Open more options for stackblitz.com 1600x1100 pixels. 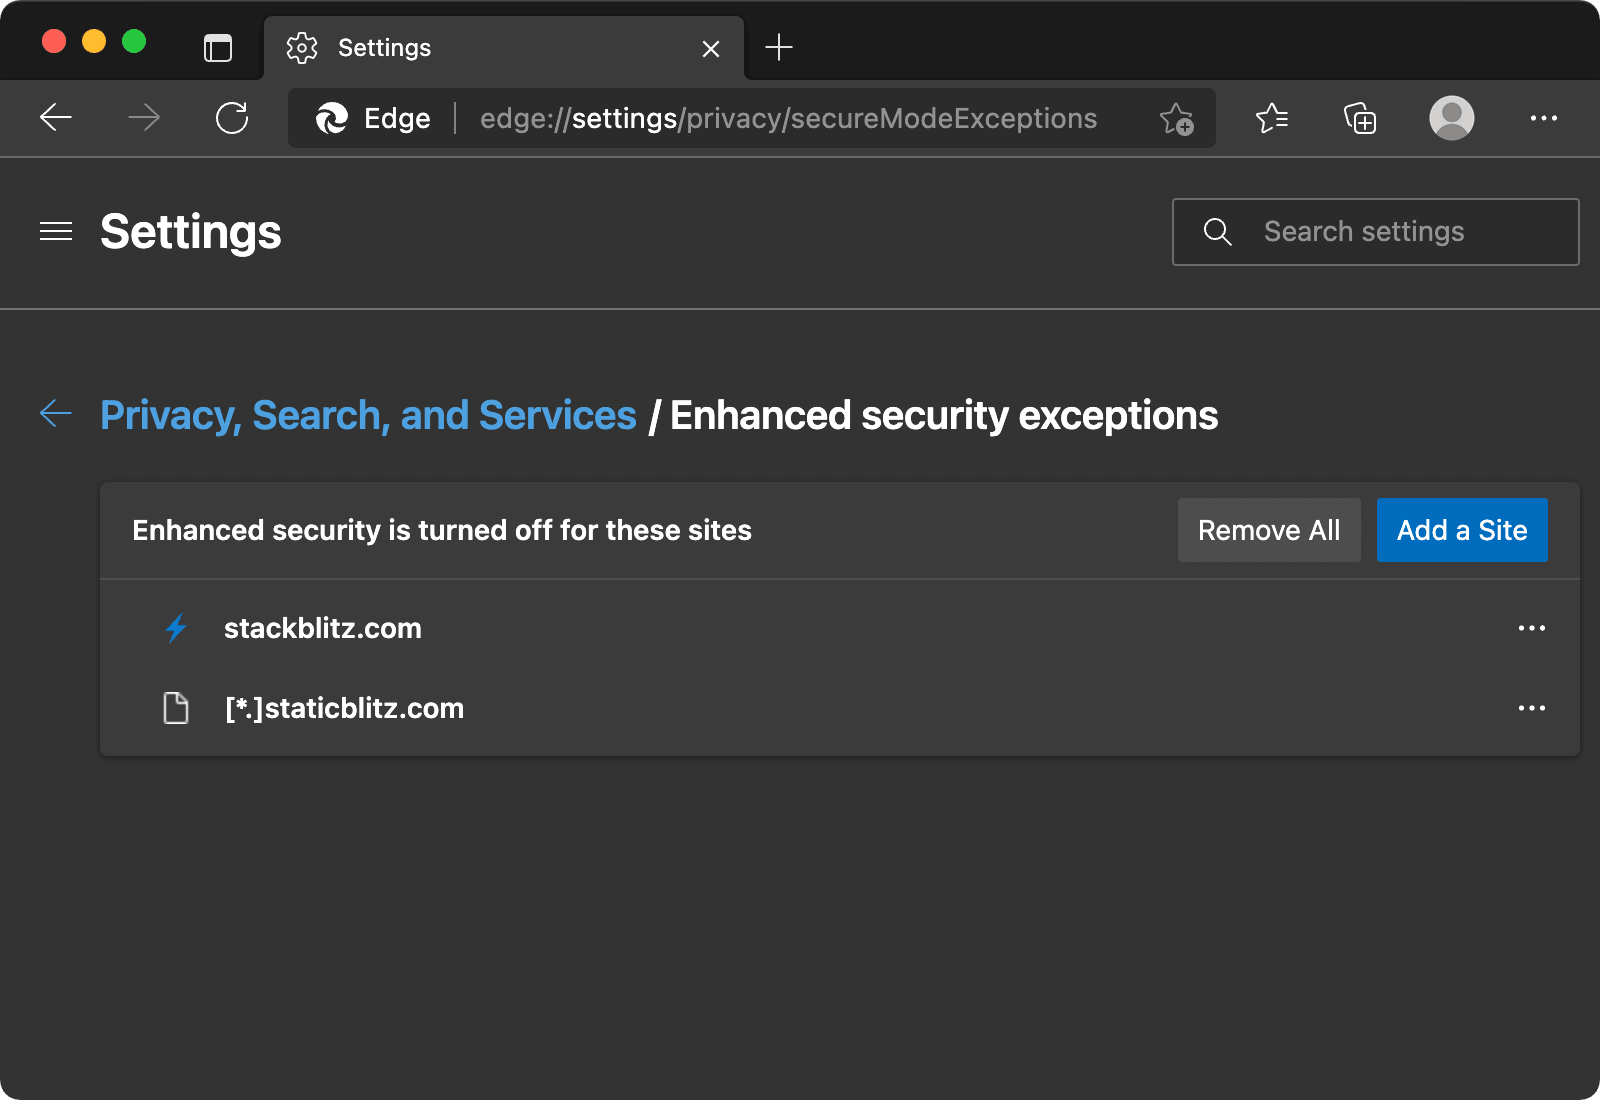[1531, 628]
